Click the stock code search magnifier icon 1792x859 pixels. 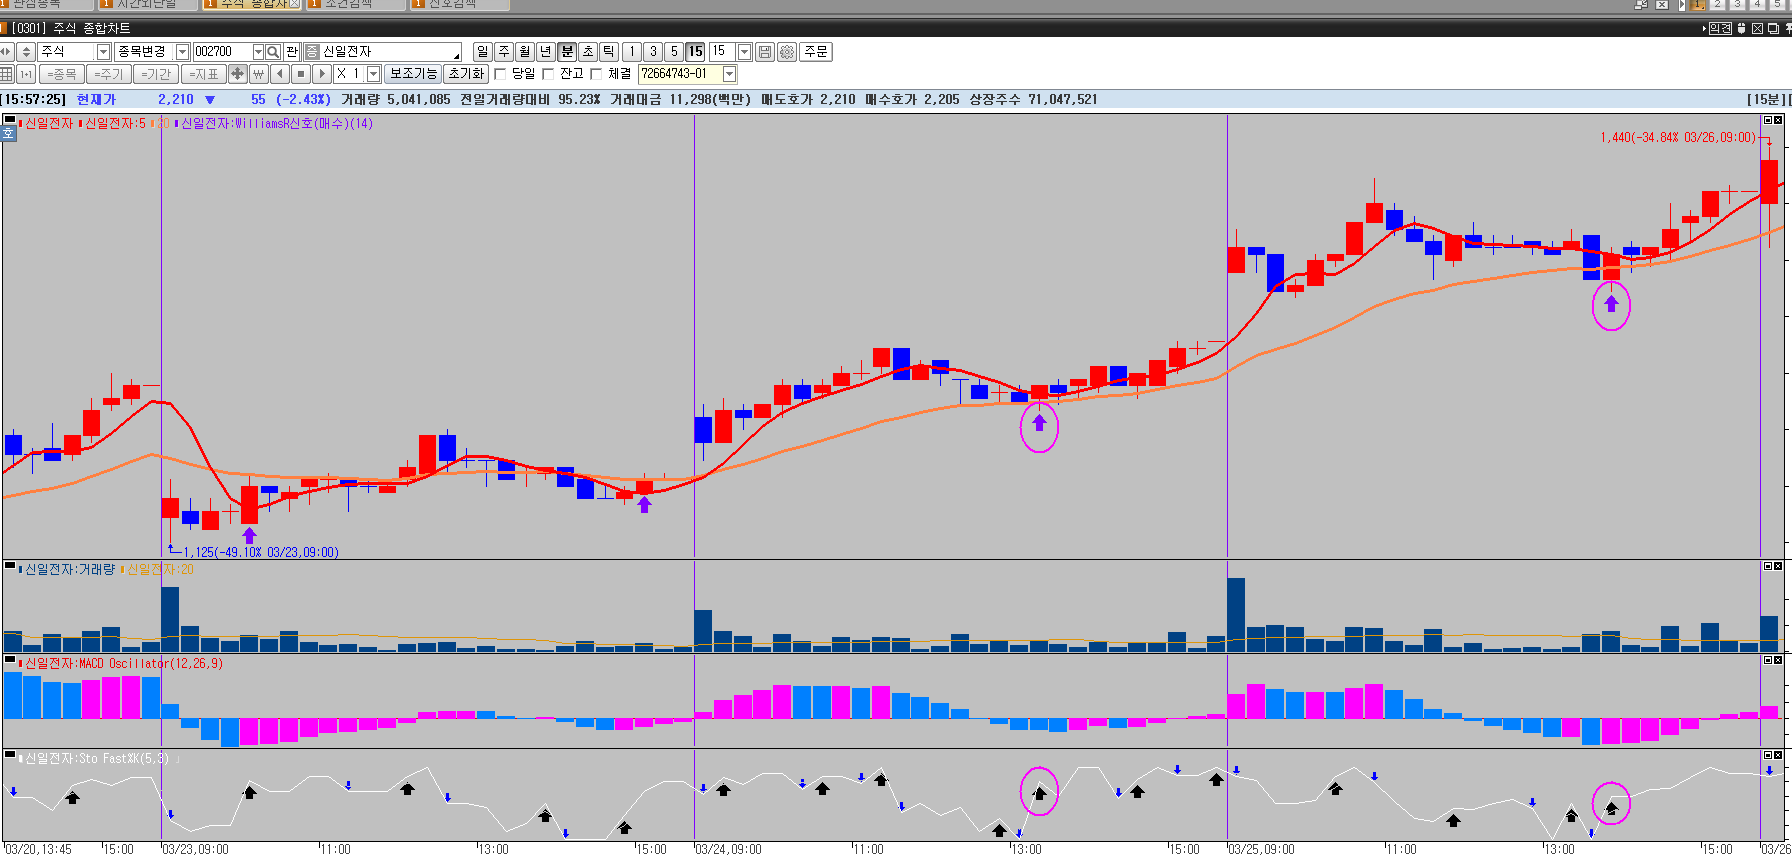click(x=273, y=52)
